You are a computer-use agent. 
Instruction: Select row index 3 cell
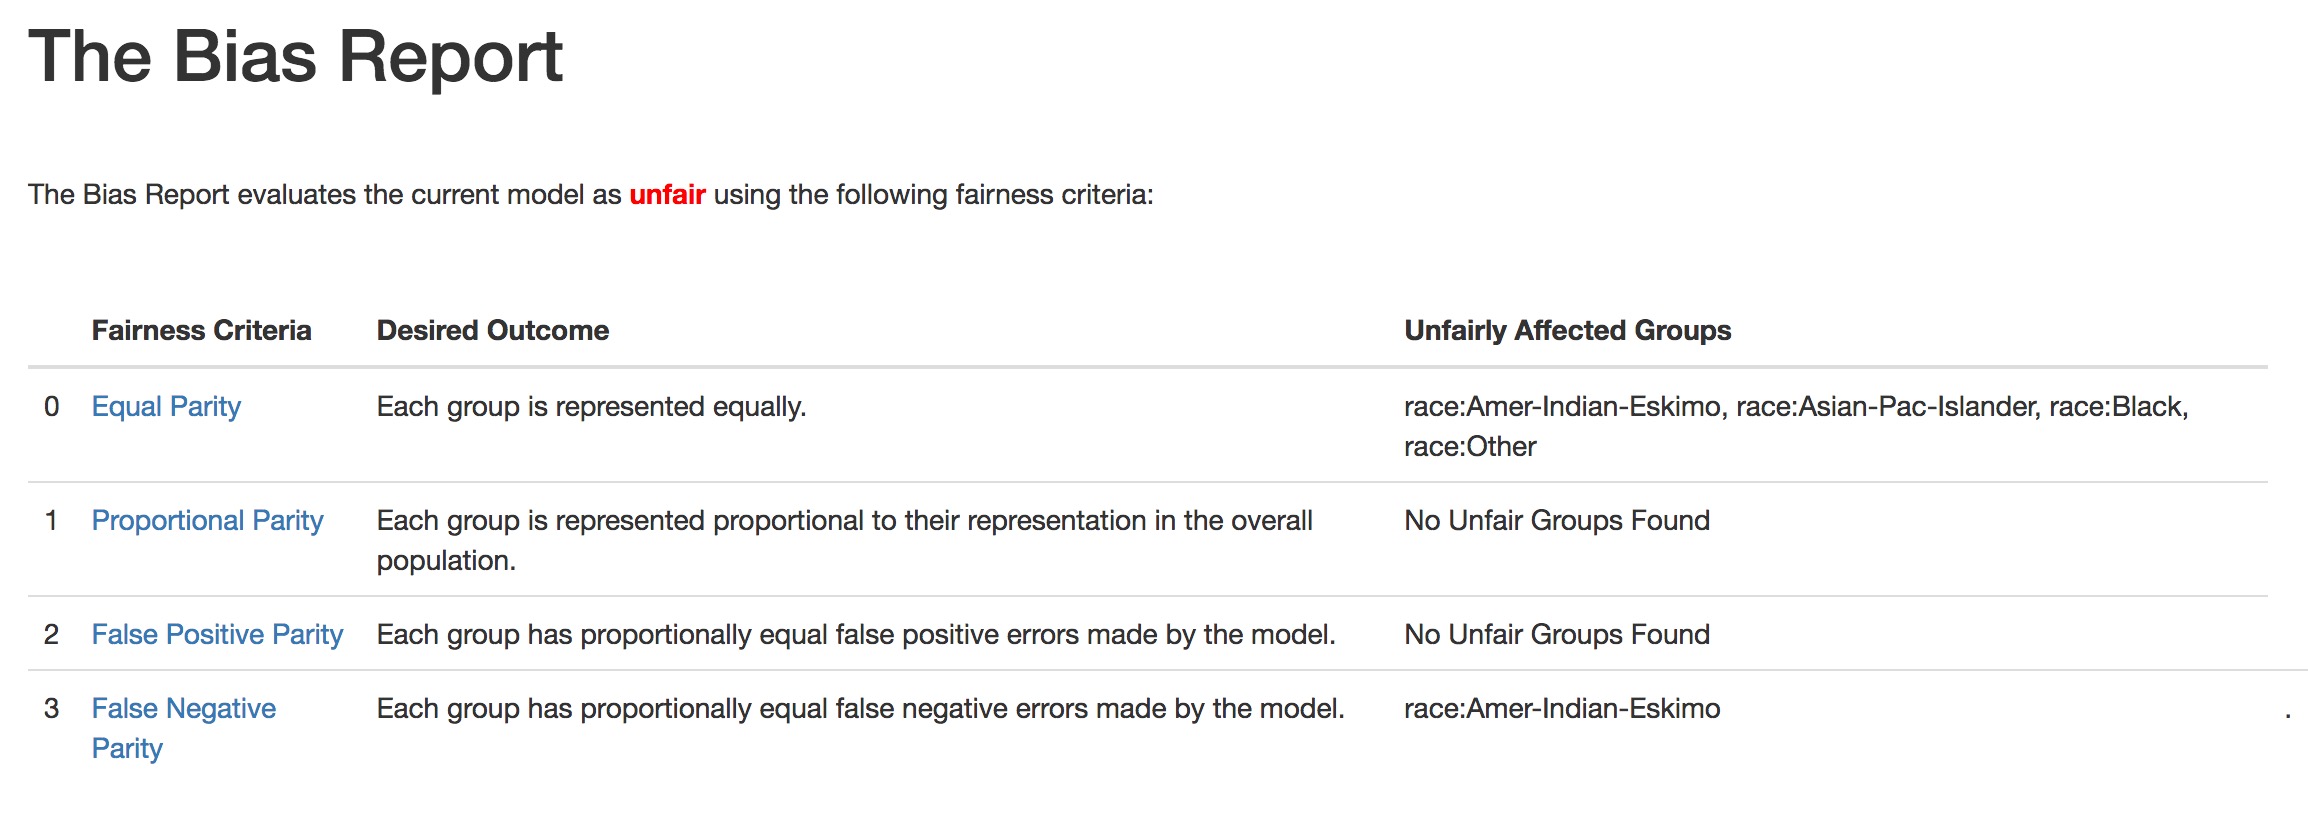pyautogui.click(x=52, y=708)
